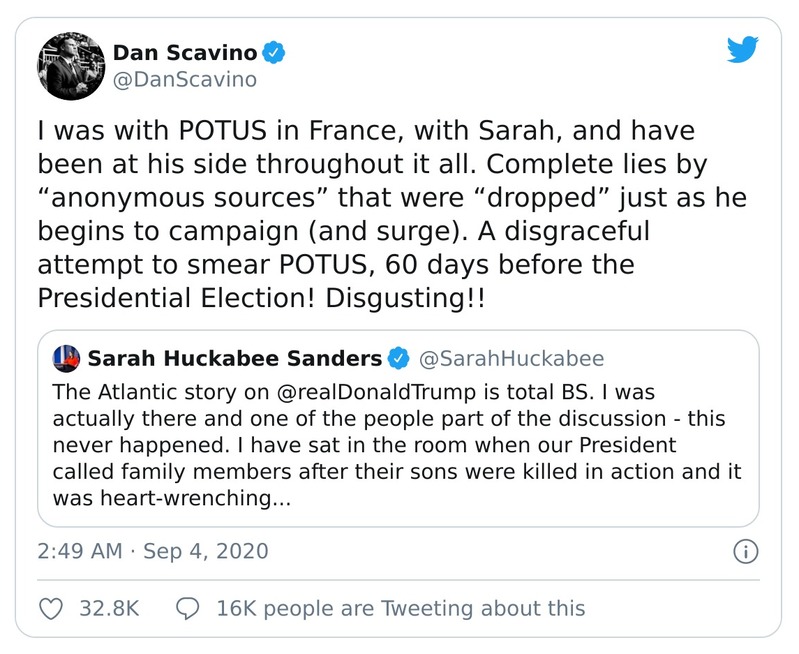Open the Sarah Huckabee Sanders name link
The width and height of the screenshot is (799, 654).
234,358
